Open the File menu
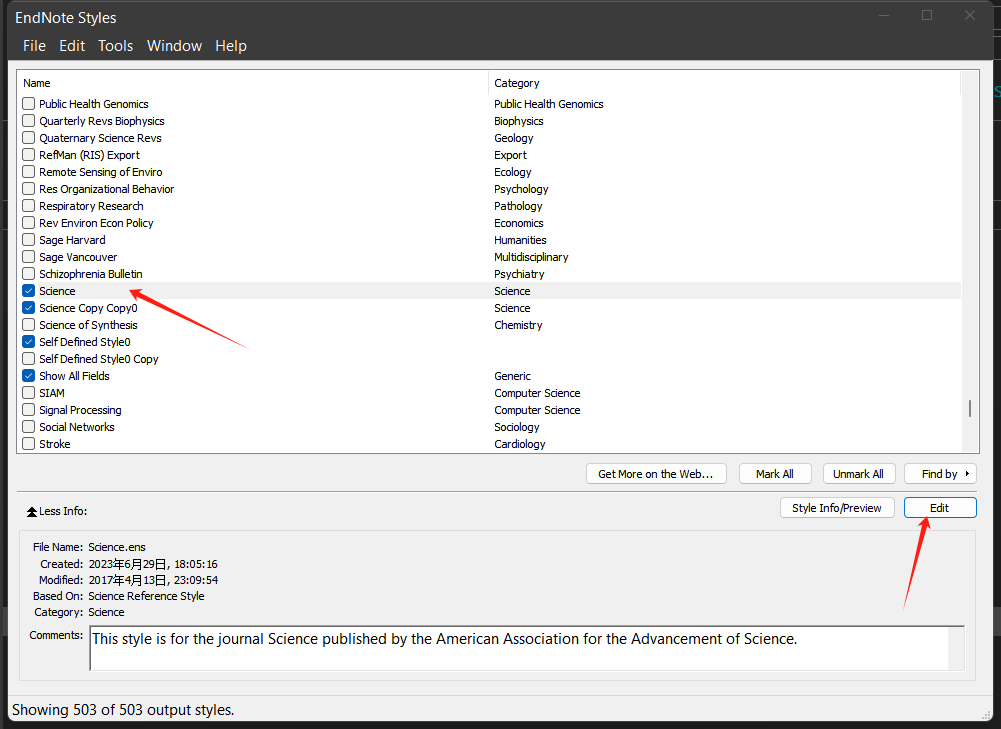Image resolution: width=1001 pixels, height=729 pixels. tap(34, 46)
